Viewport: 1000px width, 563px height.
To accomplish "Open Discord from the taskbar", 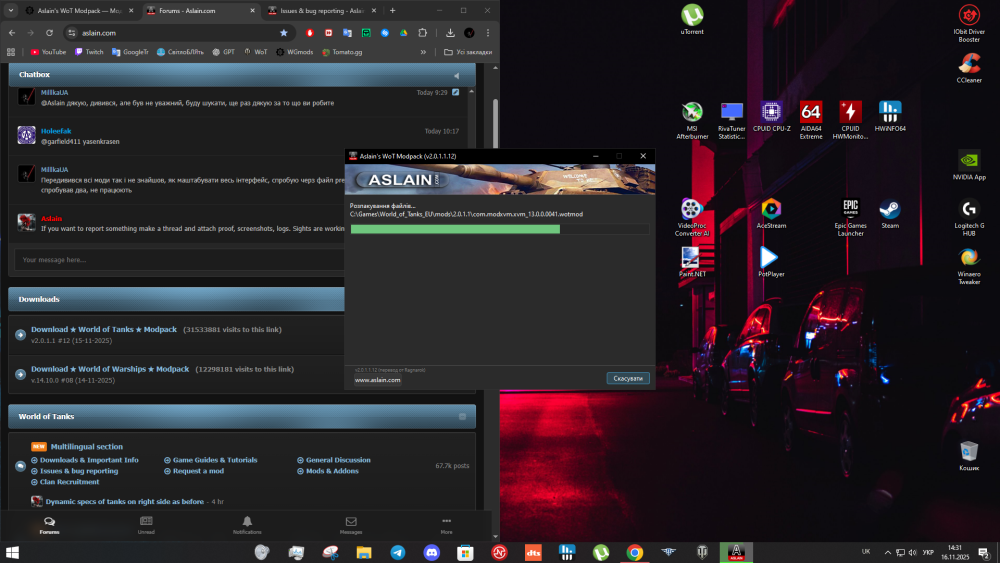I will (x=432, y=552).
